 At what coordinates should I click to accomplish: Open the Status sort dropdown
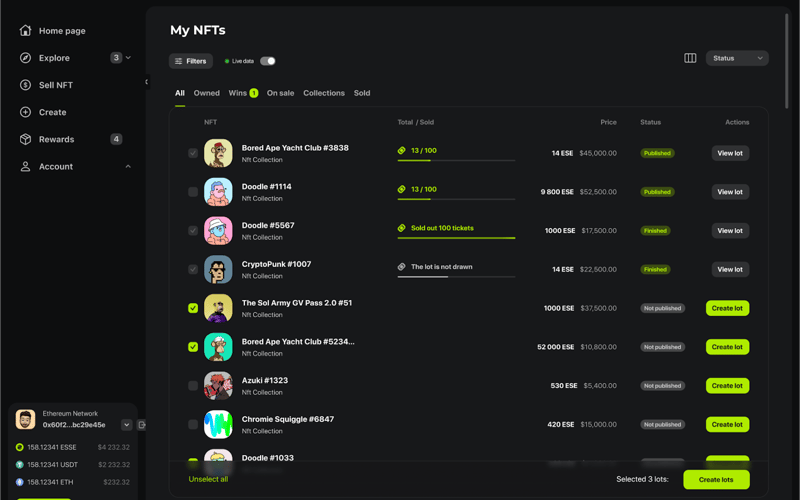click(737, 58)
